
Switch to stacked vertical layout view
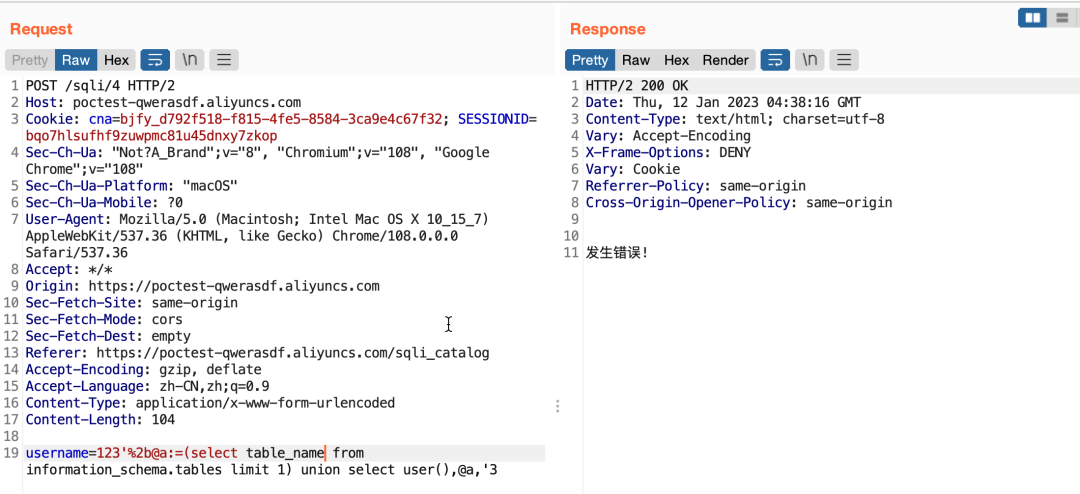[x=1061, y=18]
